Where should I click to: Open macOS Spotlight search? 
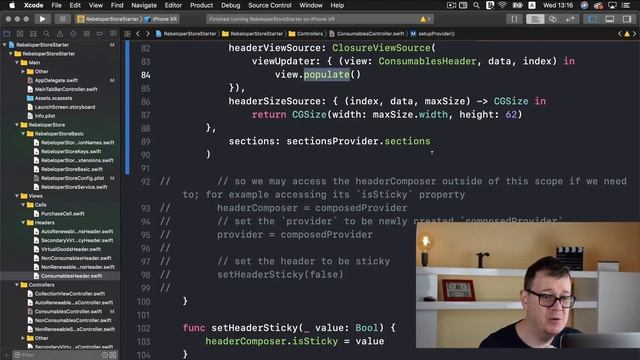[x=476, y=5]
